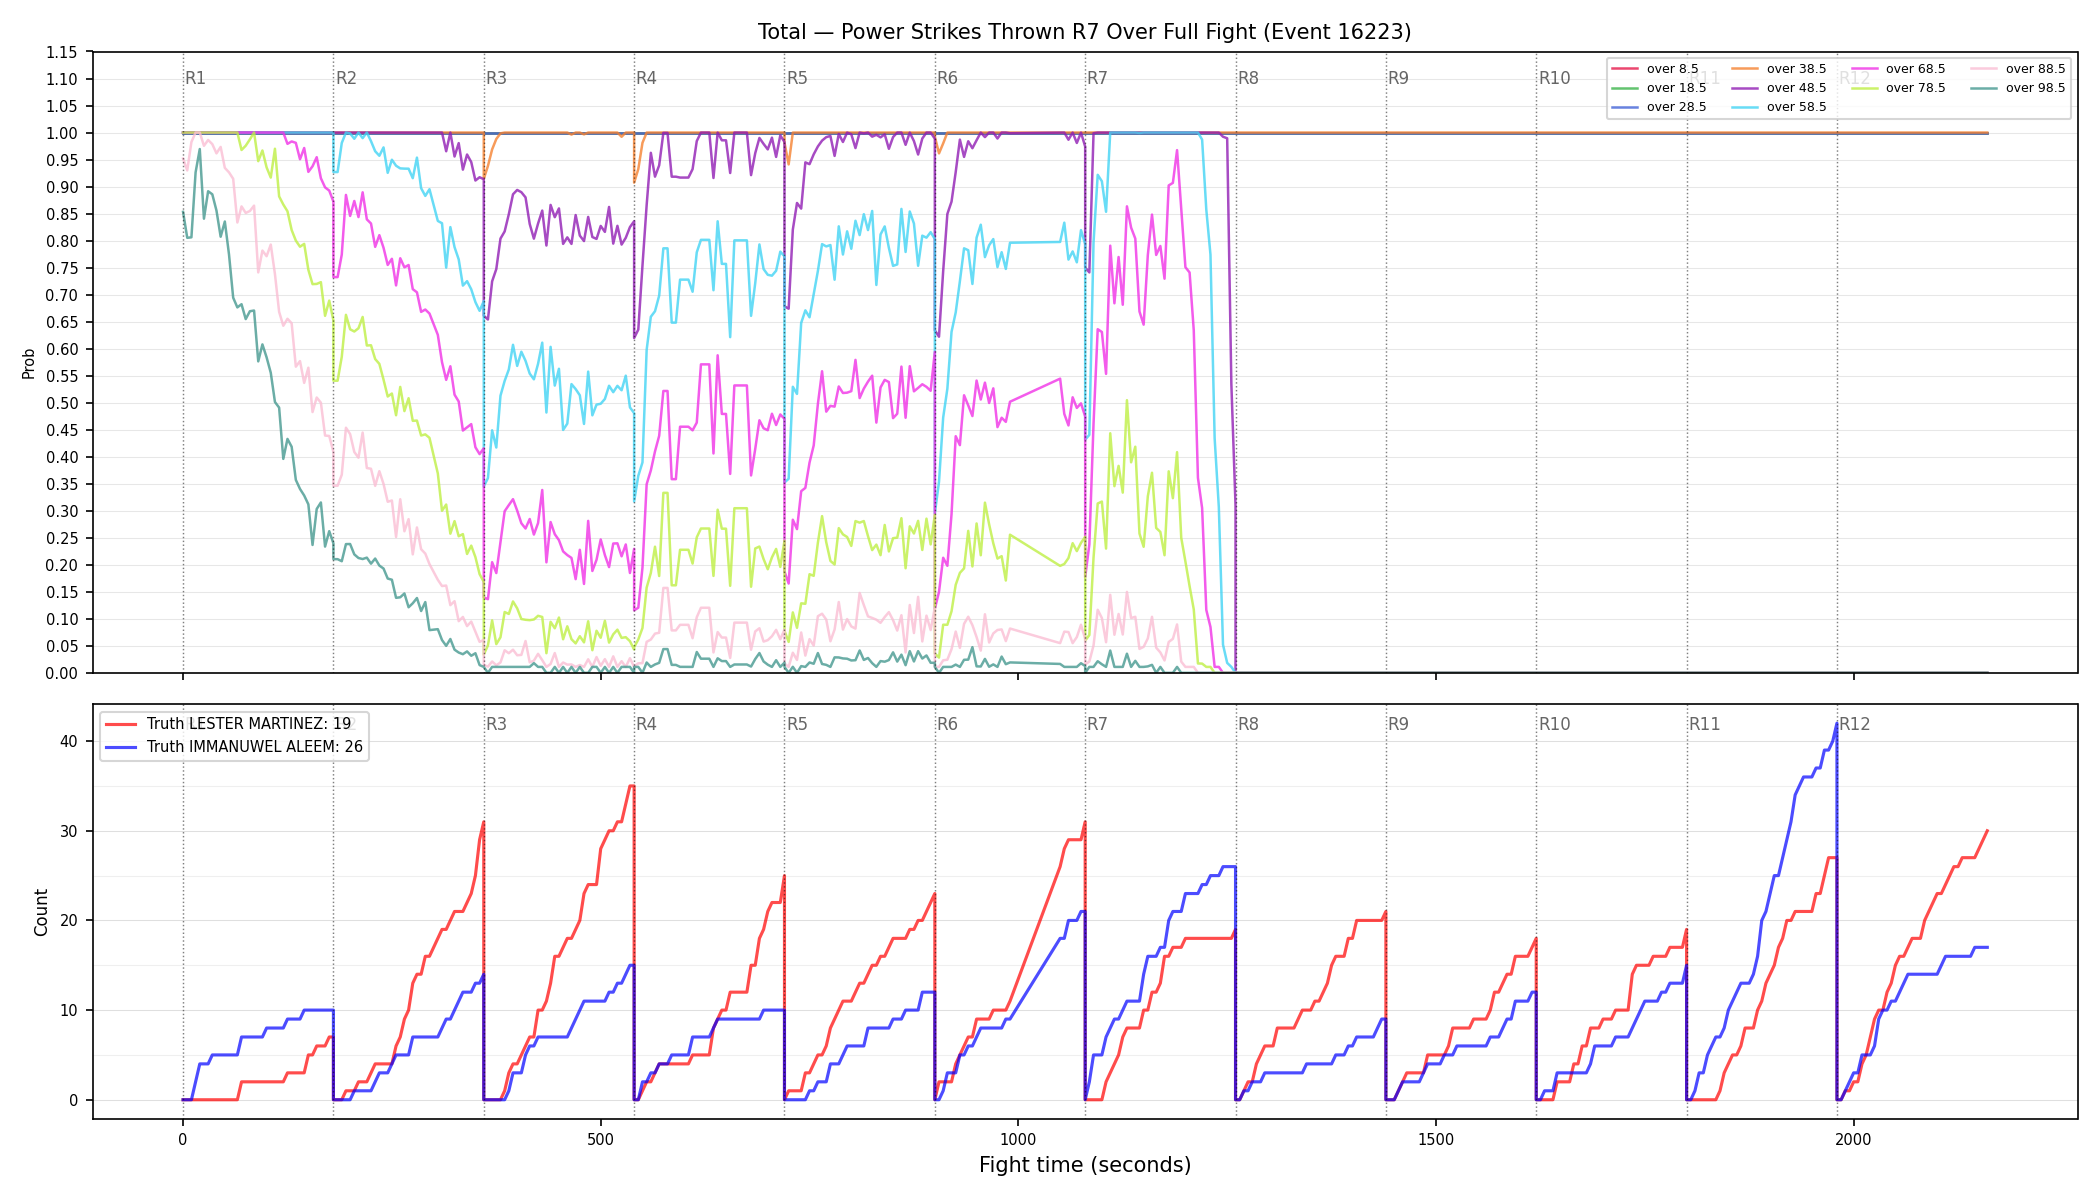Click the 500 tick on the fight time axis
The height and width of the screenshot is (1200, 2100).
pyautogui.click(x=600, y=1139)
